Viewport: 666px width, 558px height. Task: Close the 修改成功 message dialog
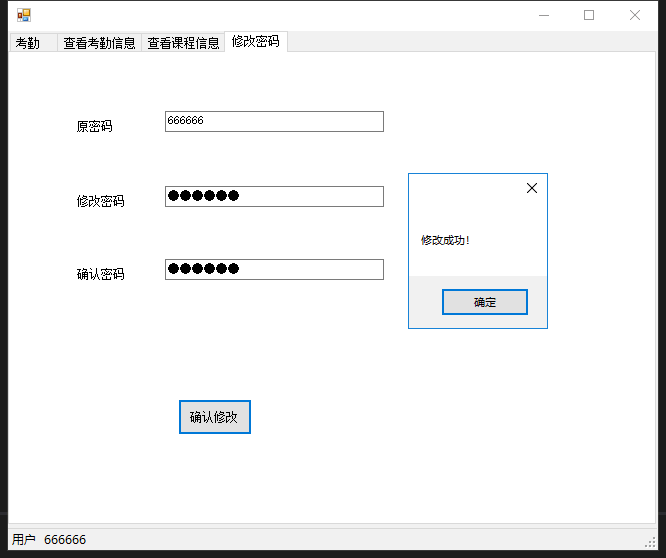(532, 188)
